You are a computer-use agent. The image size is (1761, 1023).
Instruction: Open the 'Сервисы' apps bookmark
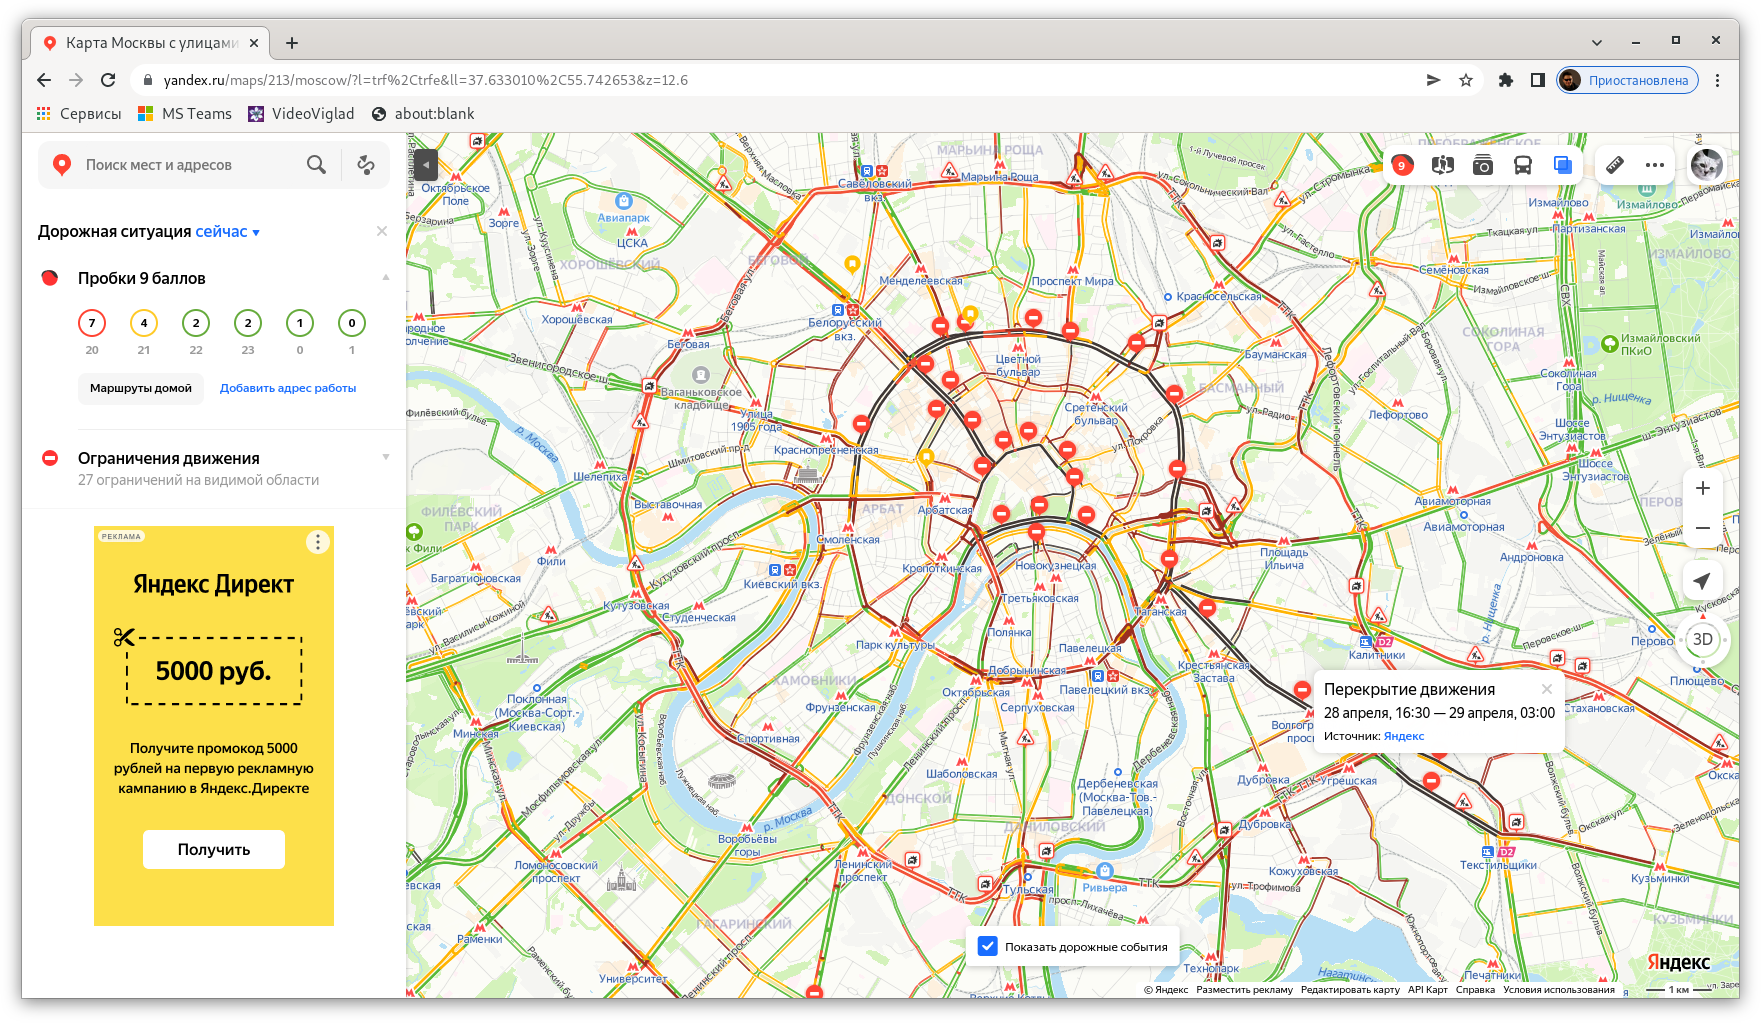[79, 114]
